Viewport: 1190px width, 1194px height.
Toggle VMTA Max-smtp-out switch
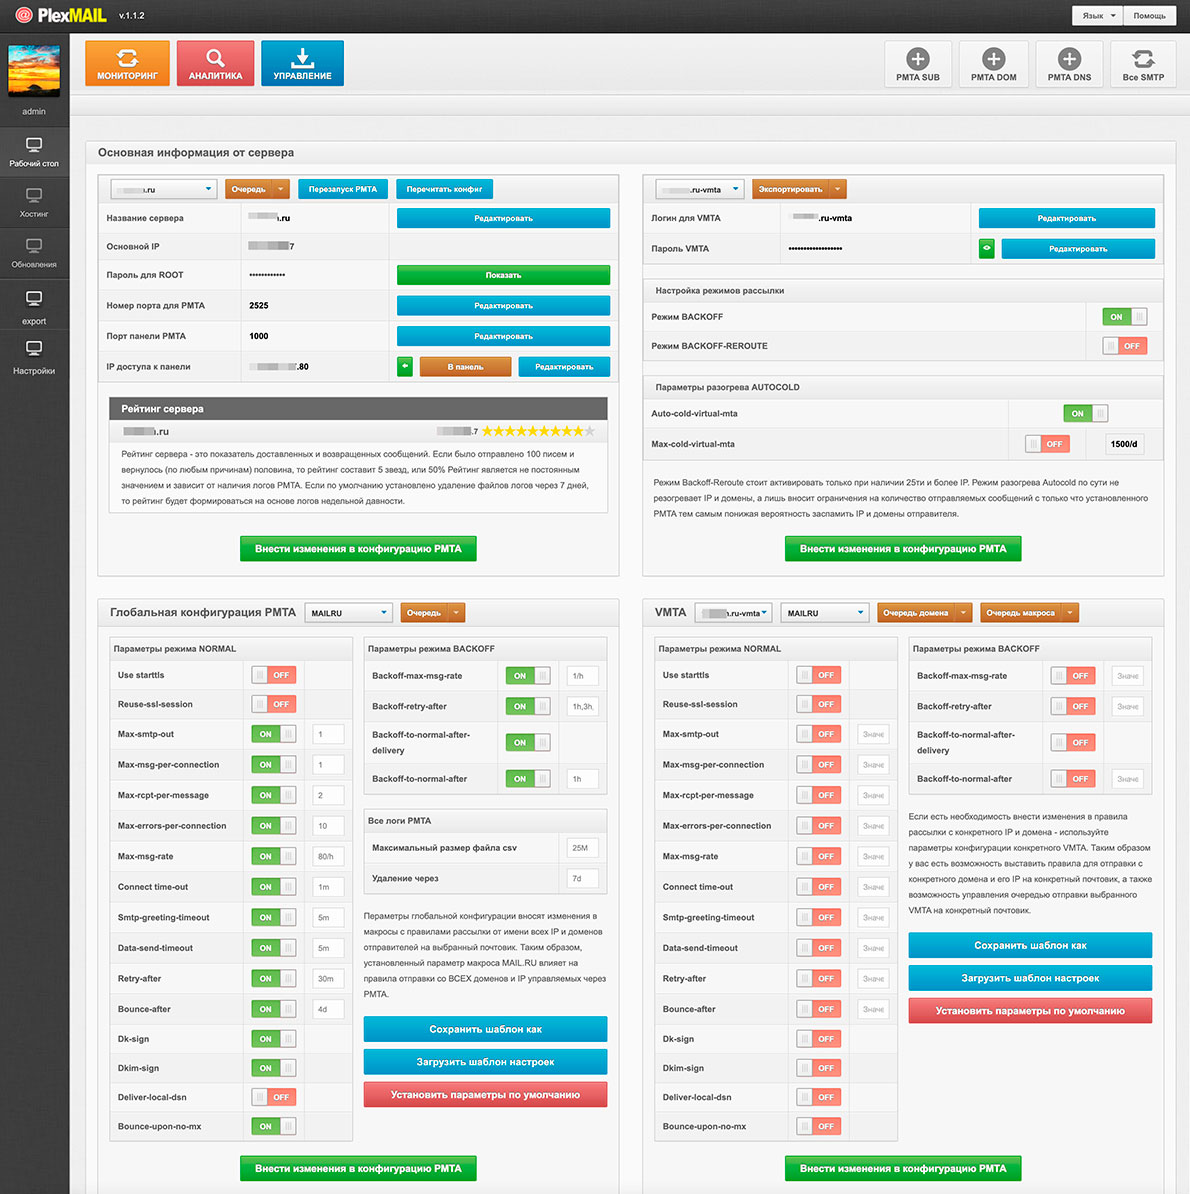point(818,734)
